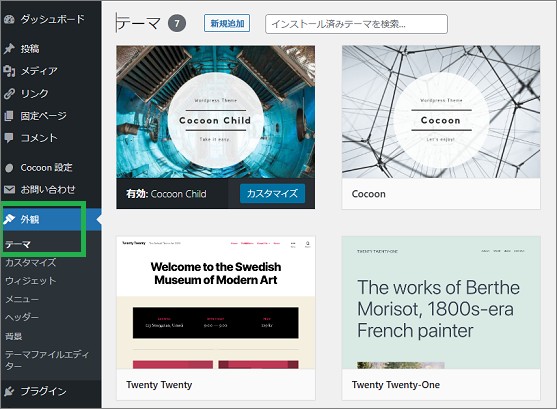Click the theme count badge 7
Viewport: 557px width, 409px height.
(177, 24)
